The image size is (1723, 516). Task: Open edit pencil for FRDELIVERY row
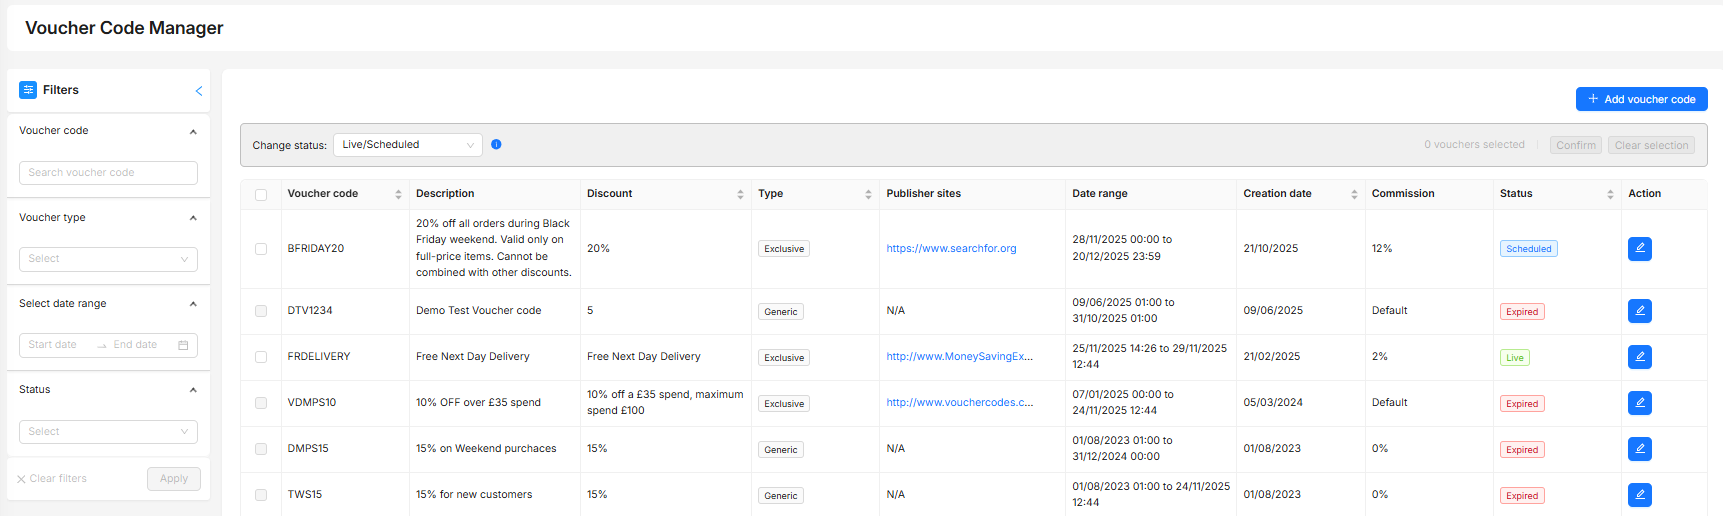point(1639,357)
